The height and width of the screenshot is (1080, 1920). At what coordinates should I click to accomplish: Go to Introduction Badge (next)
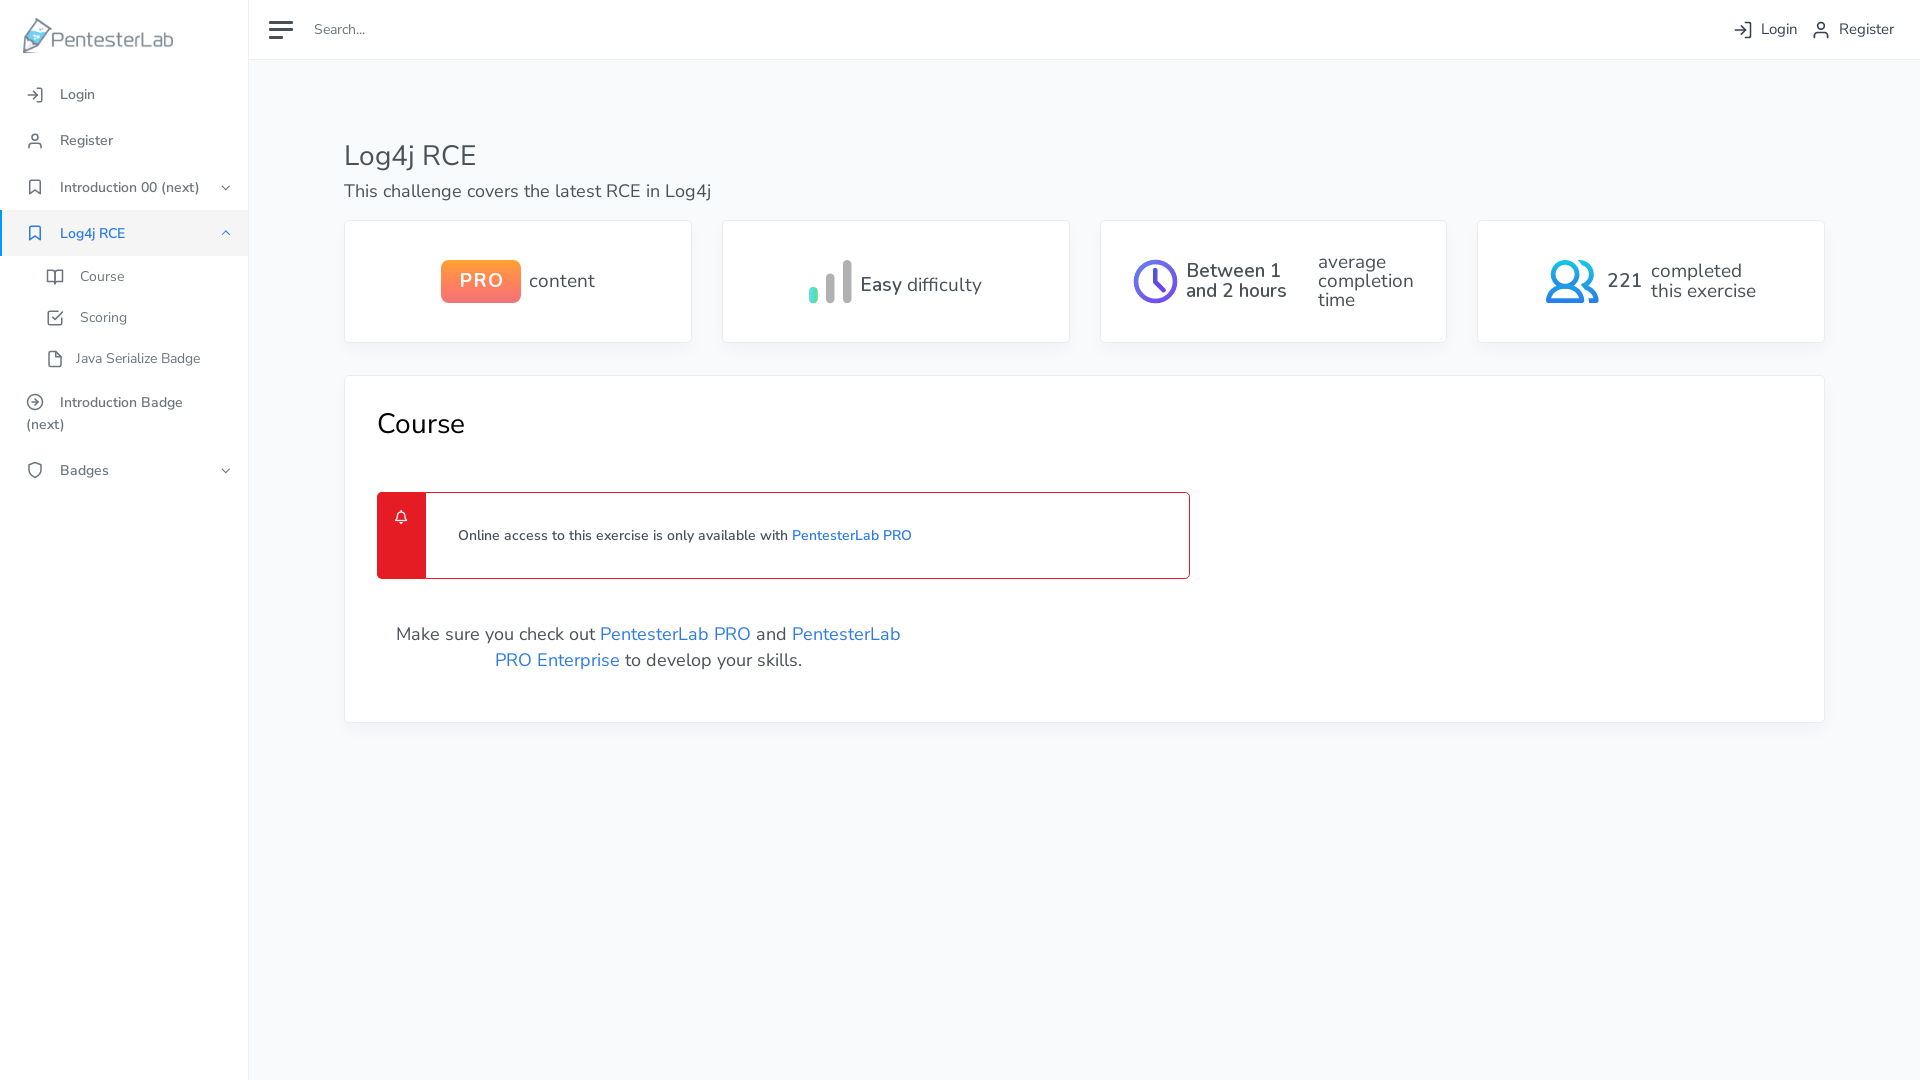click(x=124, y=413)
